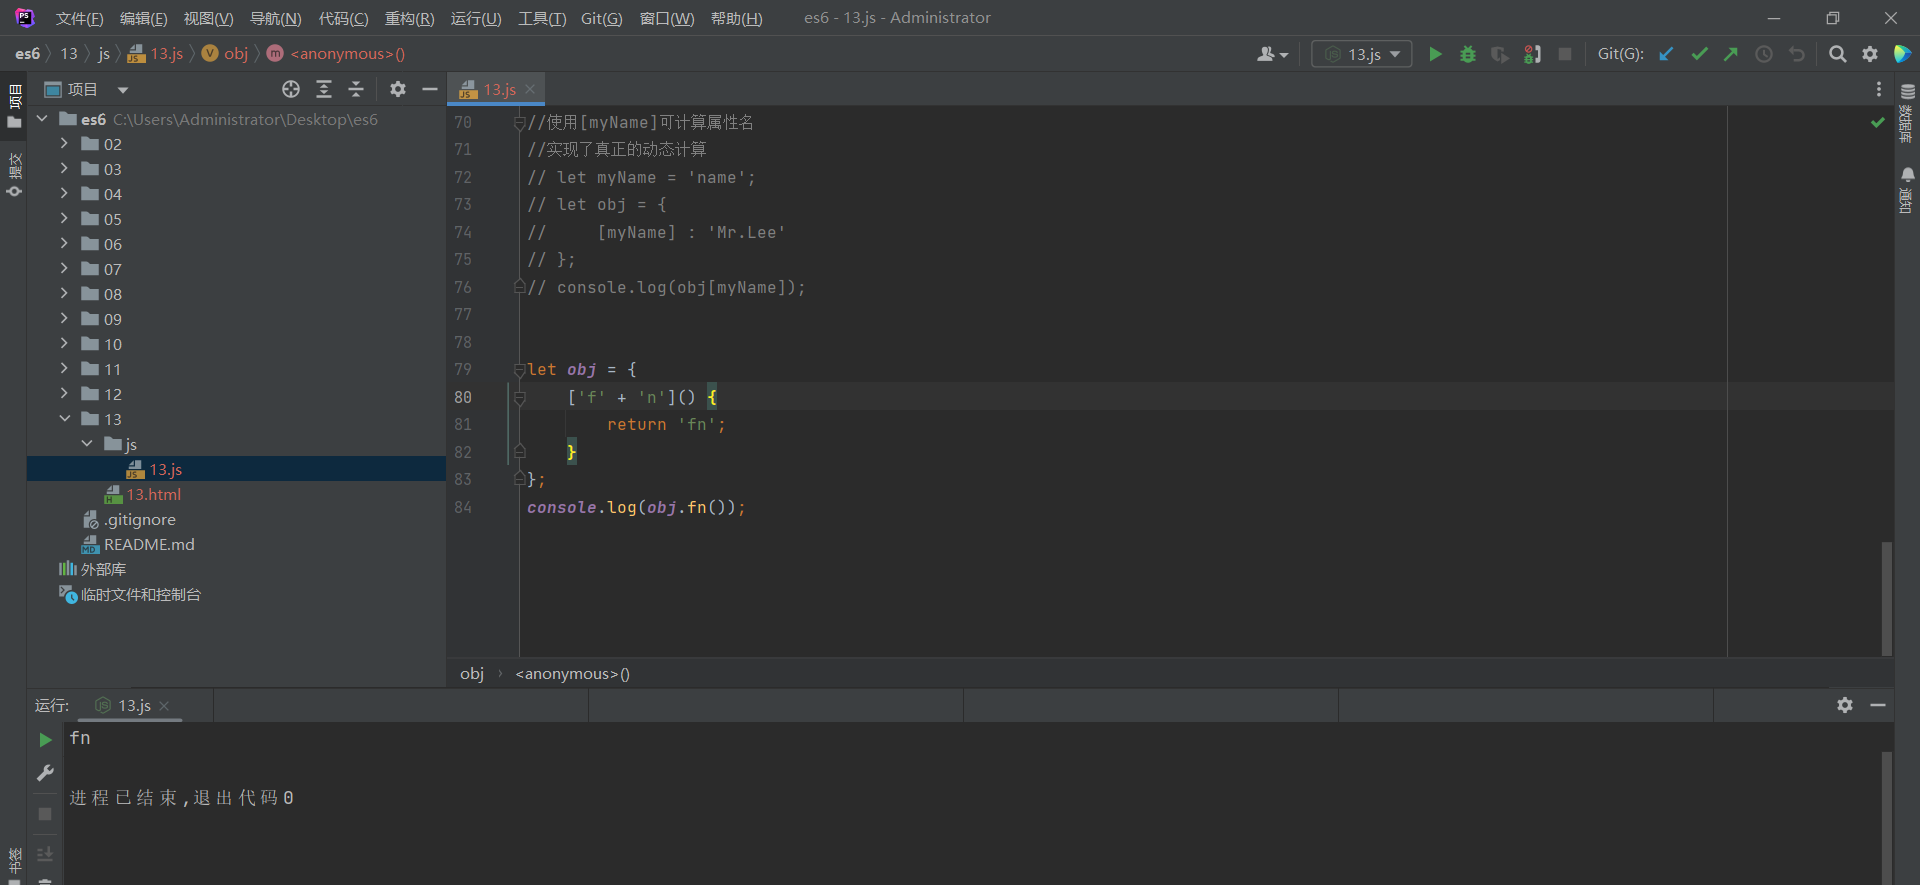Image resolution: width=1920 pixels, height=885 pixels.
Task: Open the 13.js run configuration dropdown
Action: (1362, 54)
